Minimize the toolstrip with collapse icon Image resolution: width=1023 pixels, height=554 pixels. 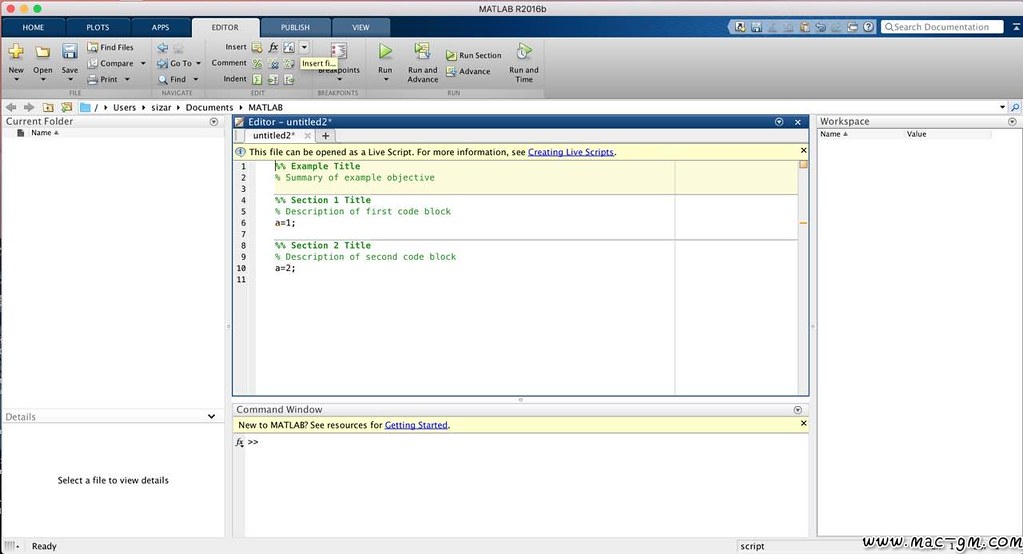point(1016,27)
